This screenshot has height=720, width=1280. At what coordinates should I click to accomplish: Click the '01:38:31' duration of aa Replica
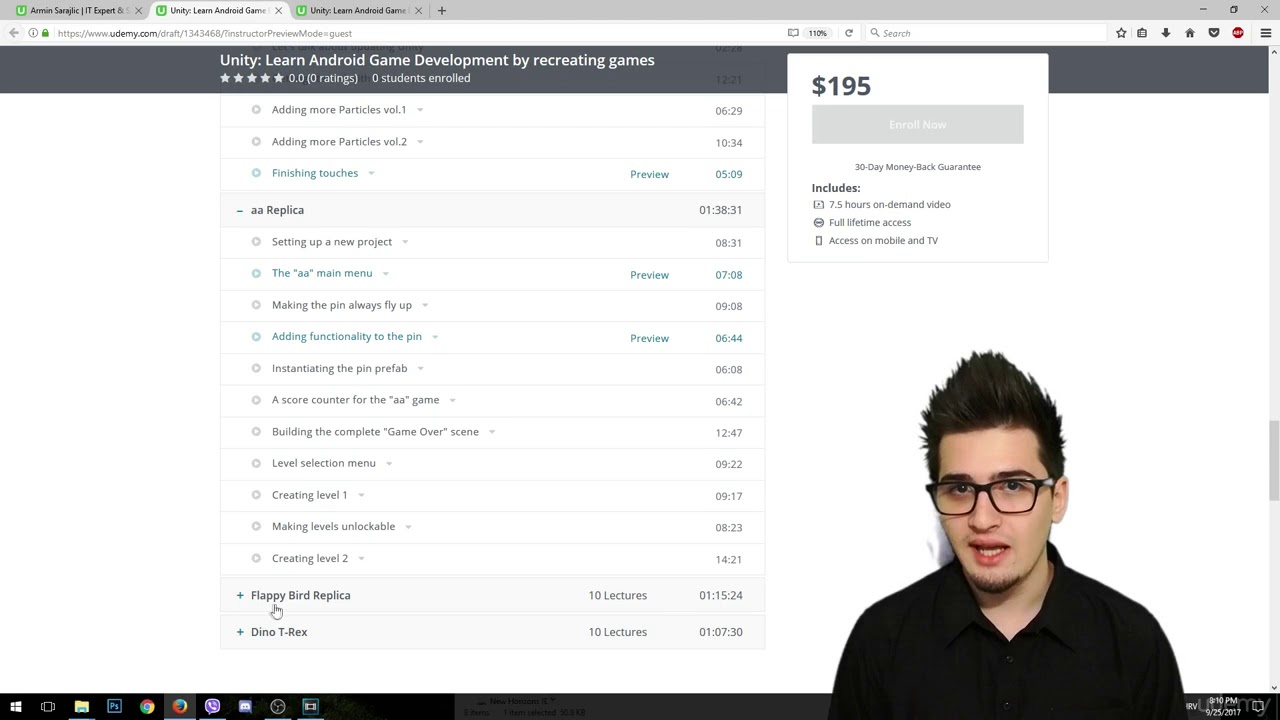720,210
